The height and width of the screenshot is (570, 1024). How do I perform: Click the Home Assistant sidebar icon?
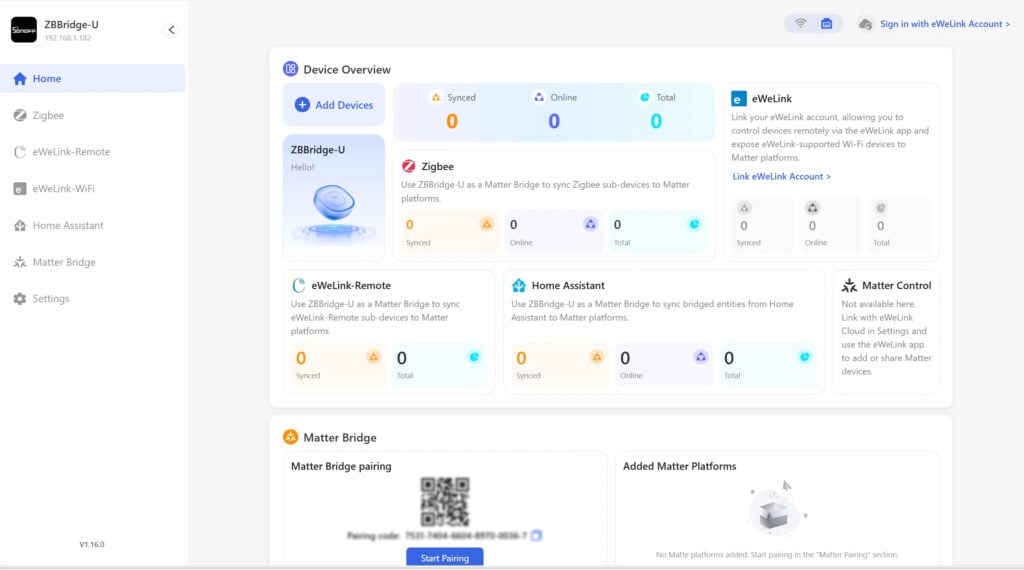(20, 225)
